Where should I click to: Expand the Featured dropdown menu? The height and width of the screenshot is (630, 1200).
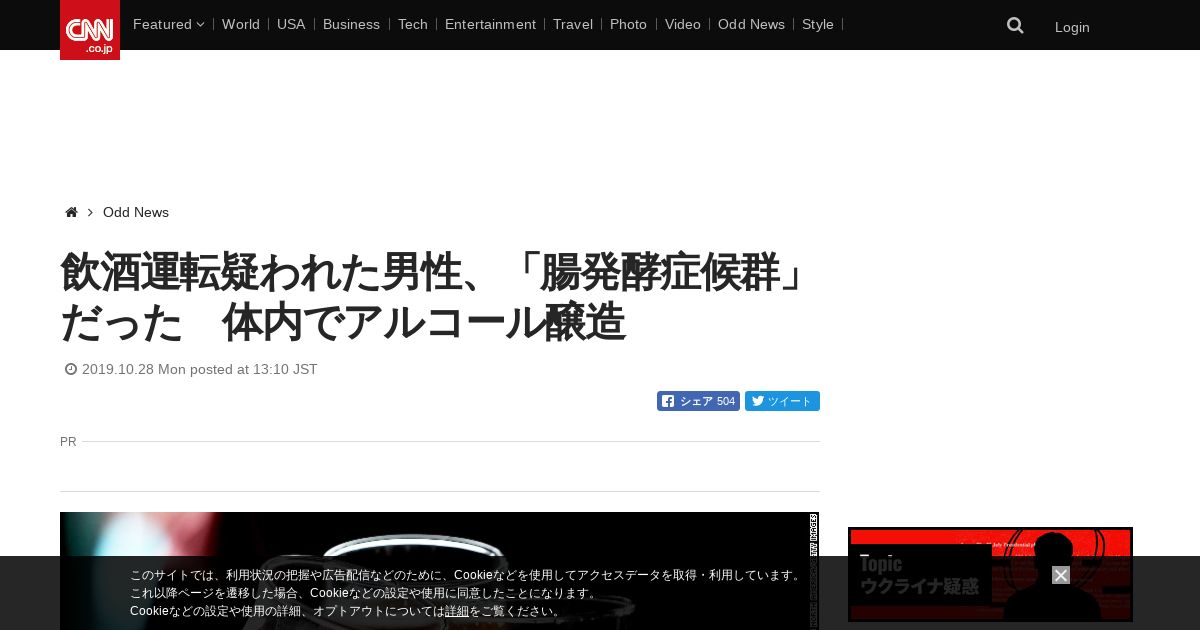click(x=168, y=24)
